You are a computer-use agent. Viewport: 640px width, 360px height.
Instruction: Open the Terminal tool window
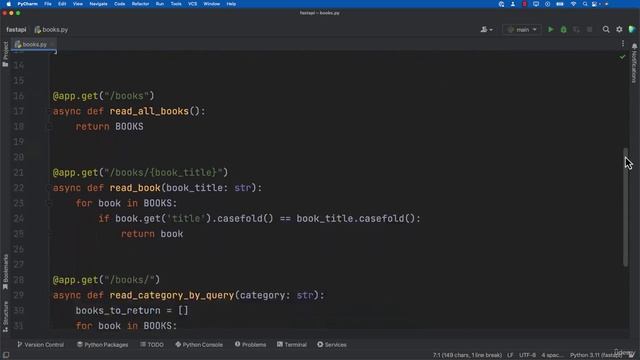[292, 344]
